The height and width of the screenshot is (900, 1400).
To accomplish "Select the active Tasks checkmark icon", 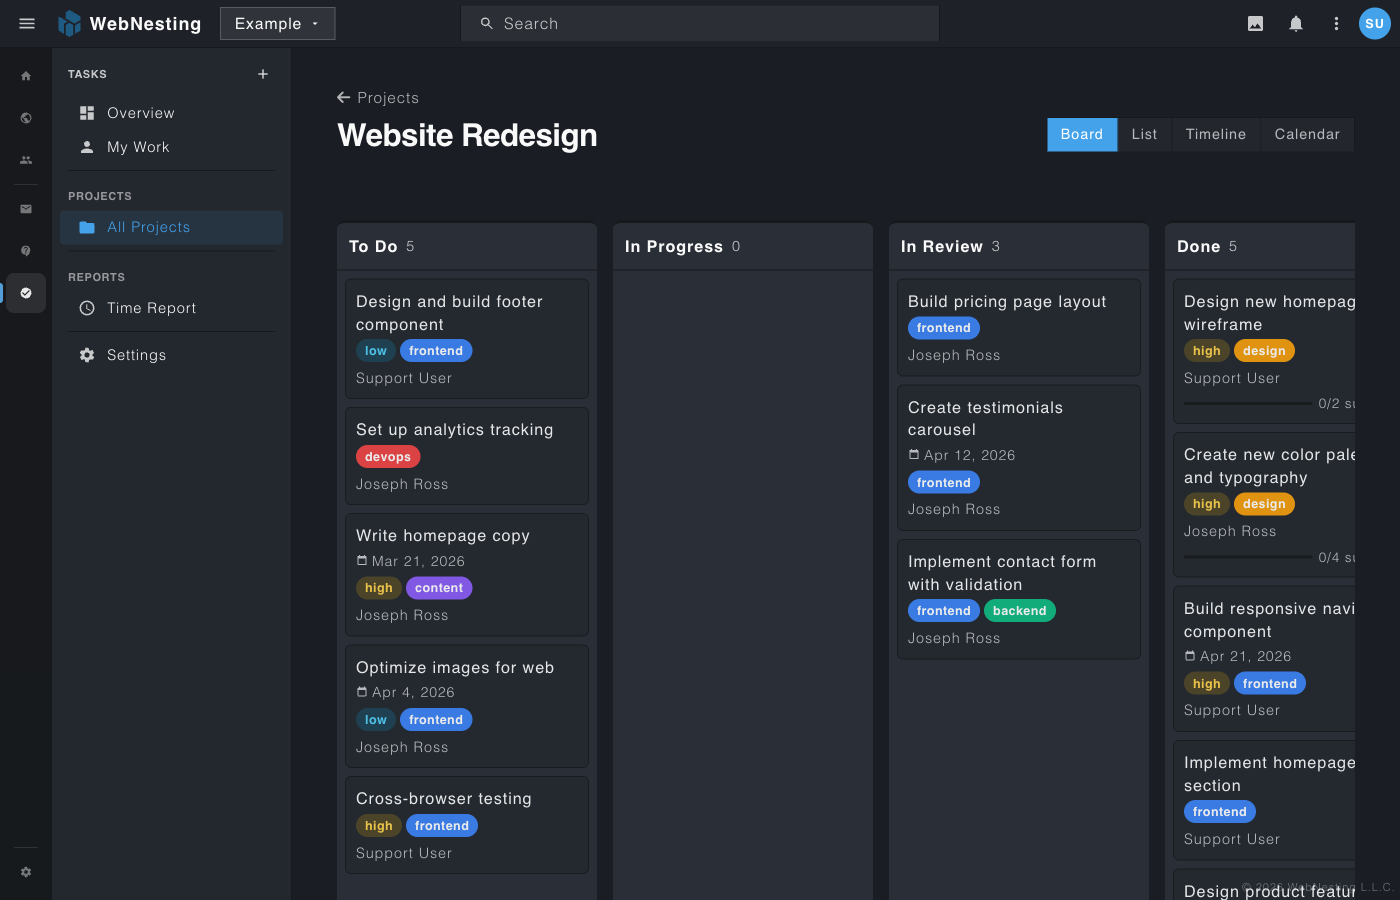I will point(26,293).
